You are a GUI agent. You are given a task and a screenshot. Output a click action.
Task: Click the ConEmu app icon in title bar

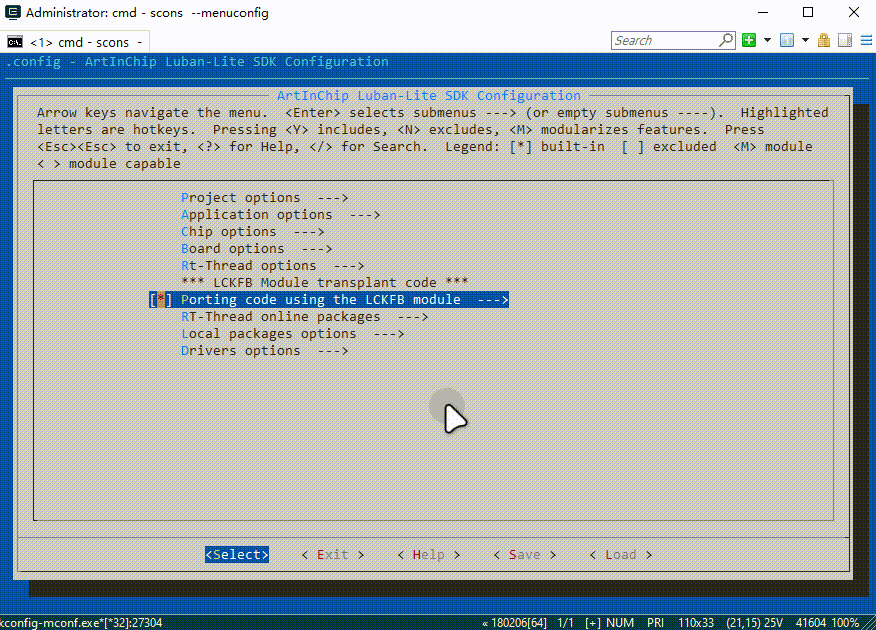click(11, 13)
